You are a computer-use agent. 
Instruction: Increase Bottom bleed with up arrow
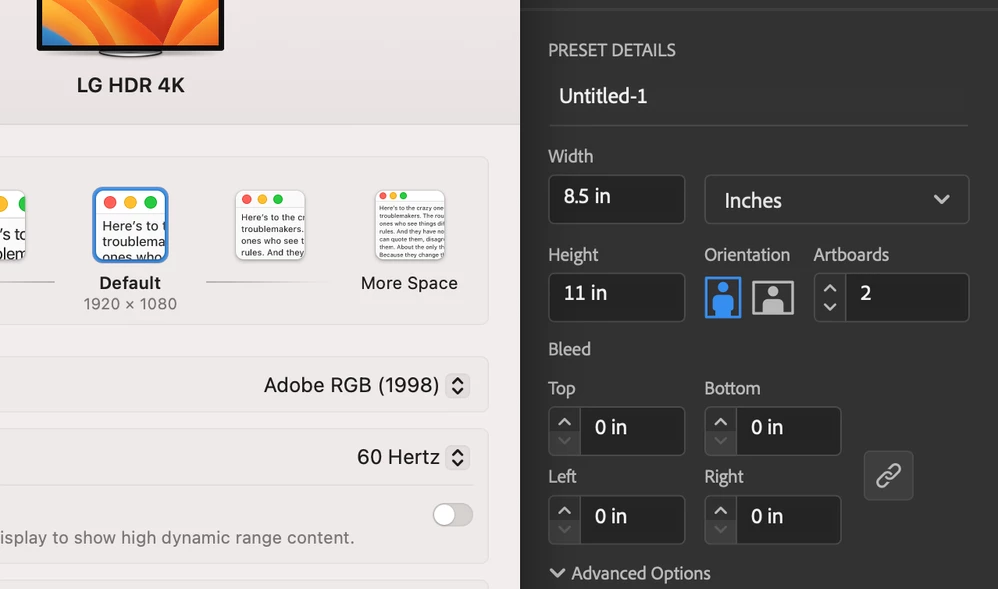point(720,422)
